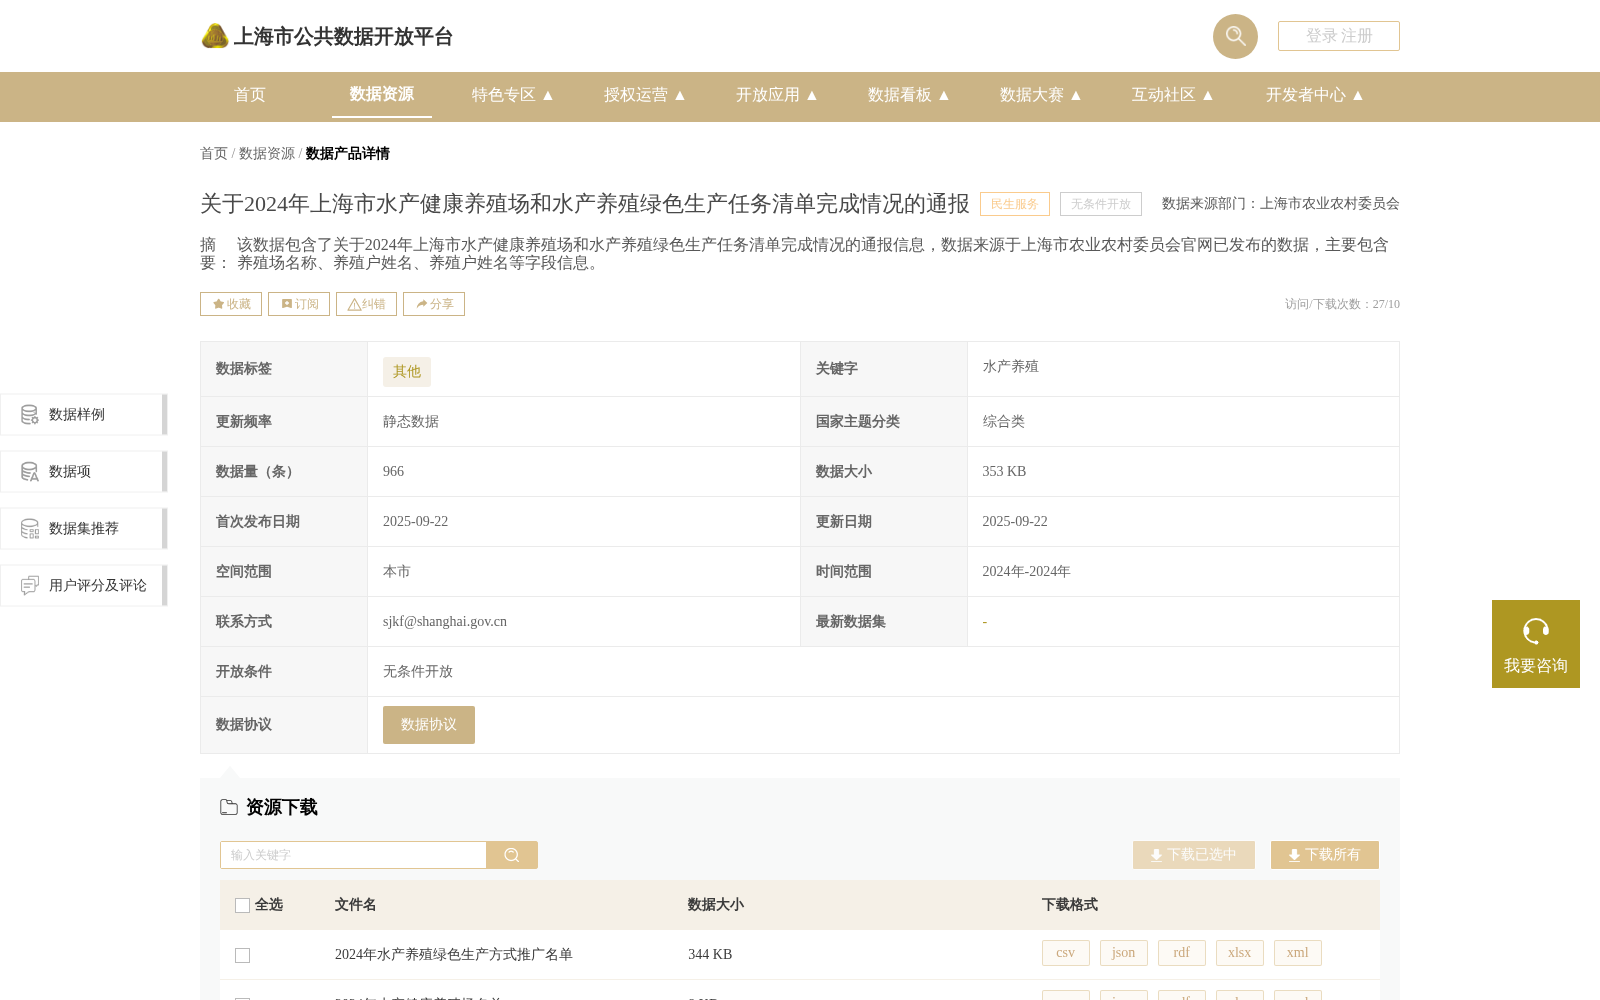Click 综合类 theme category value
This screenshot has width=1600, height=1000.
pyautogui.click(x=1004, y=422)
